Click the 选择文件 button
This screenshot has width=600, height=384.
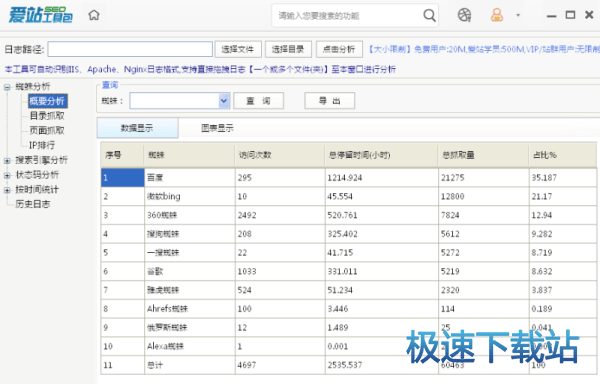coord(238,49)
